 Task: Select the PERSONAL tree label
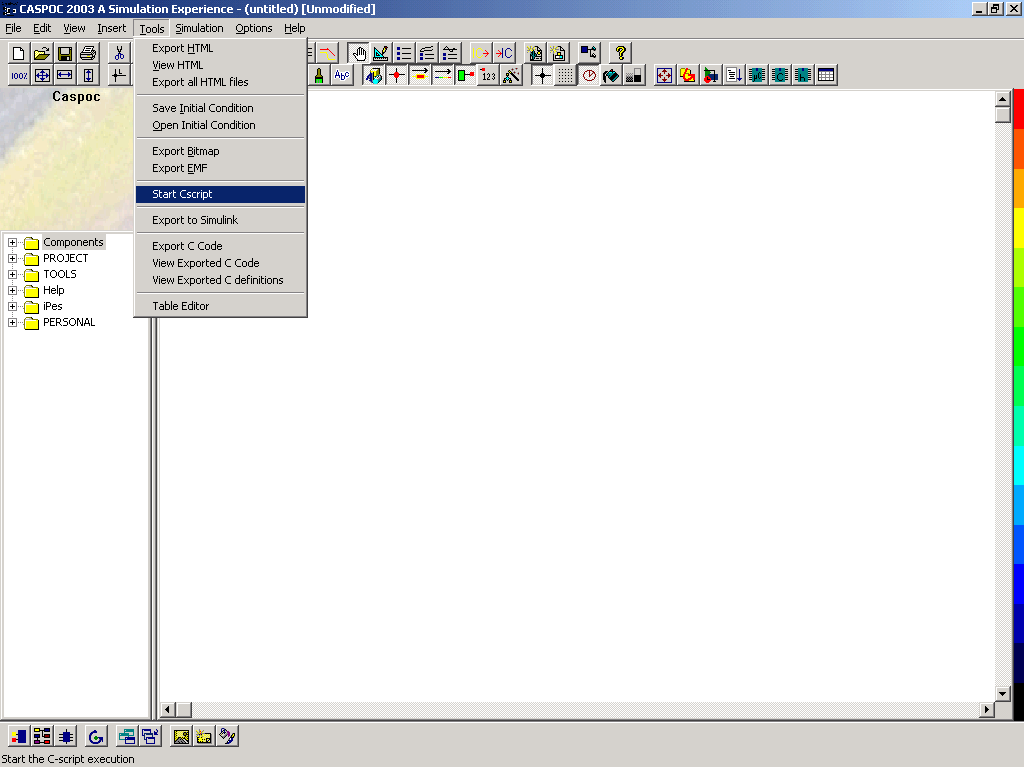[69, 323]
